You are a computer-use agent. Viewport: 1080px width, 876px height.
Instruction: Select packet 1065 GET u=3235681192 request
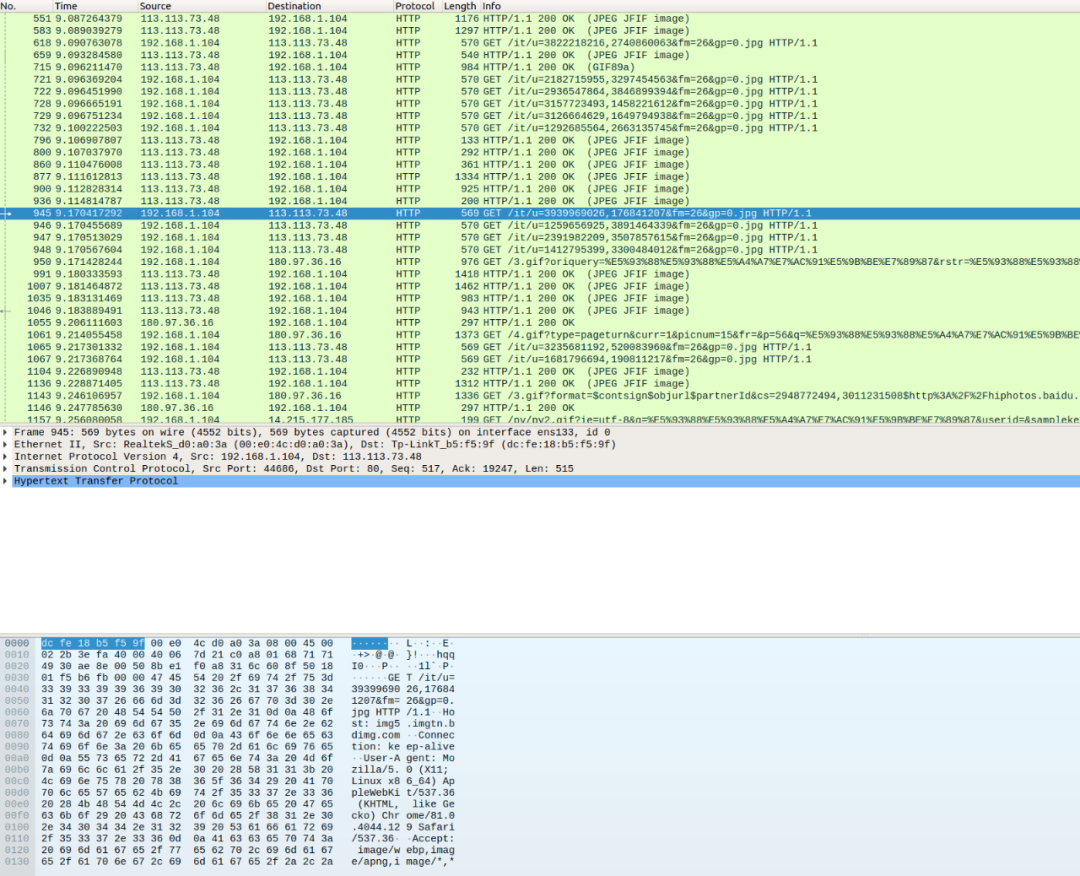click(x=540, y=347)
